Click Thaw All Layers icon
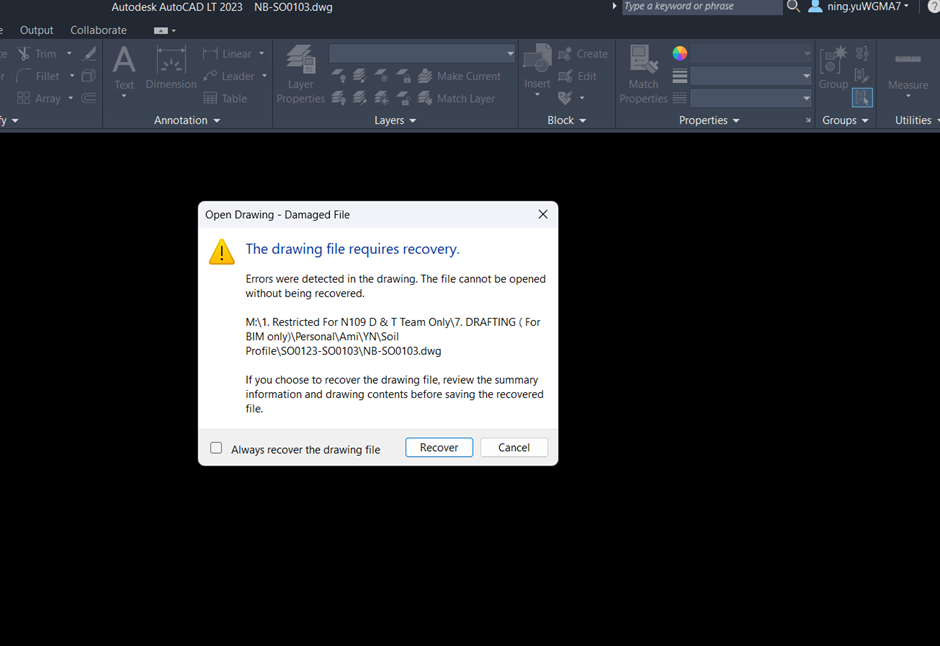This screenshot has height=646, width=940. [x=381, y=98]
